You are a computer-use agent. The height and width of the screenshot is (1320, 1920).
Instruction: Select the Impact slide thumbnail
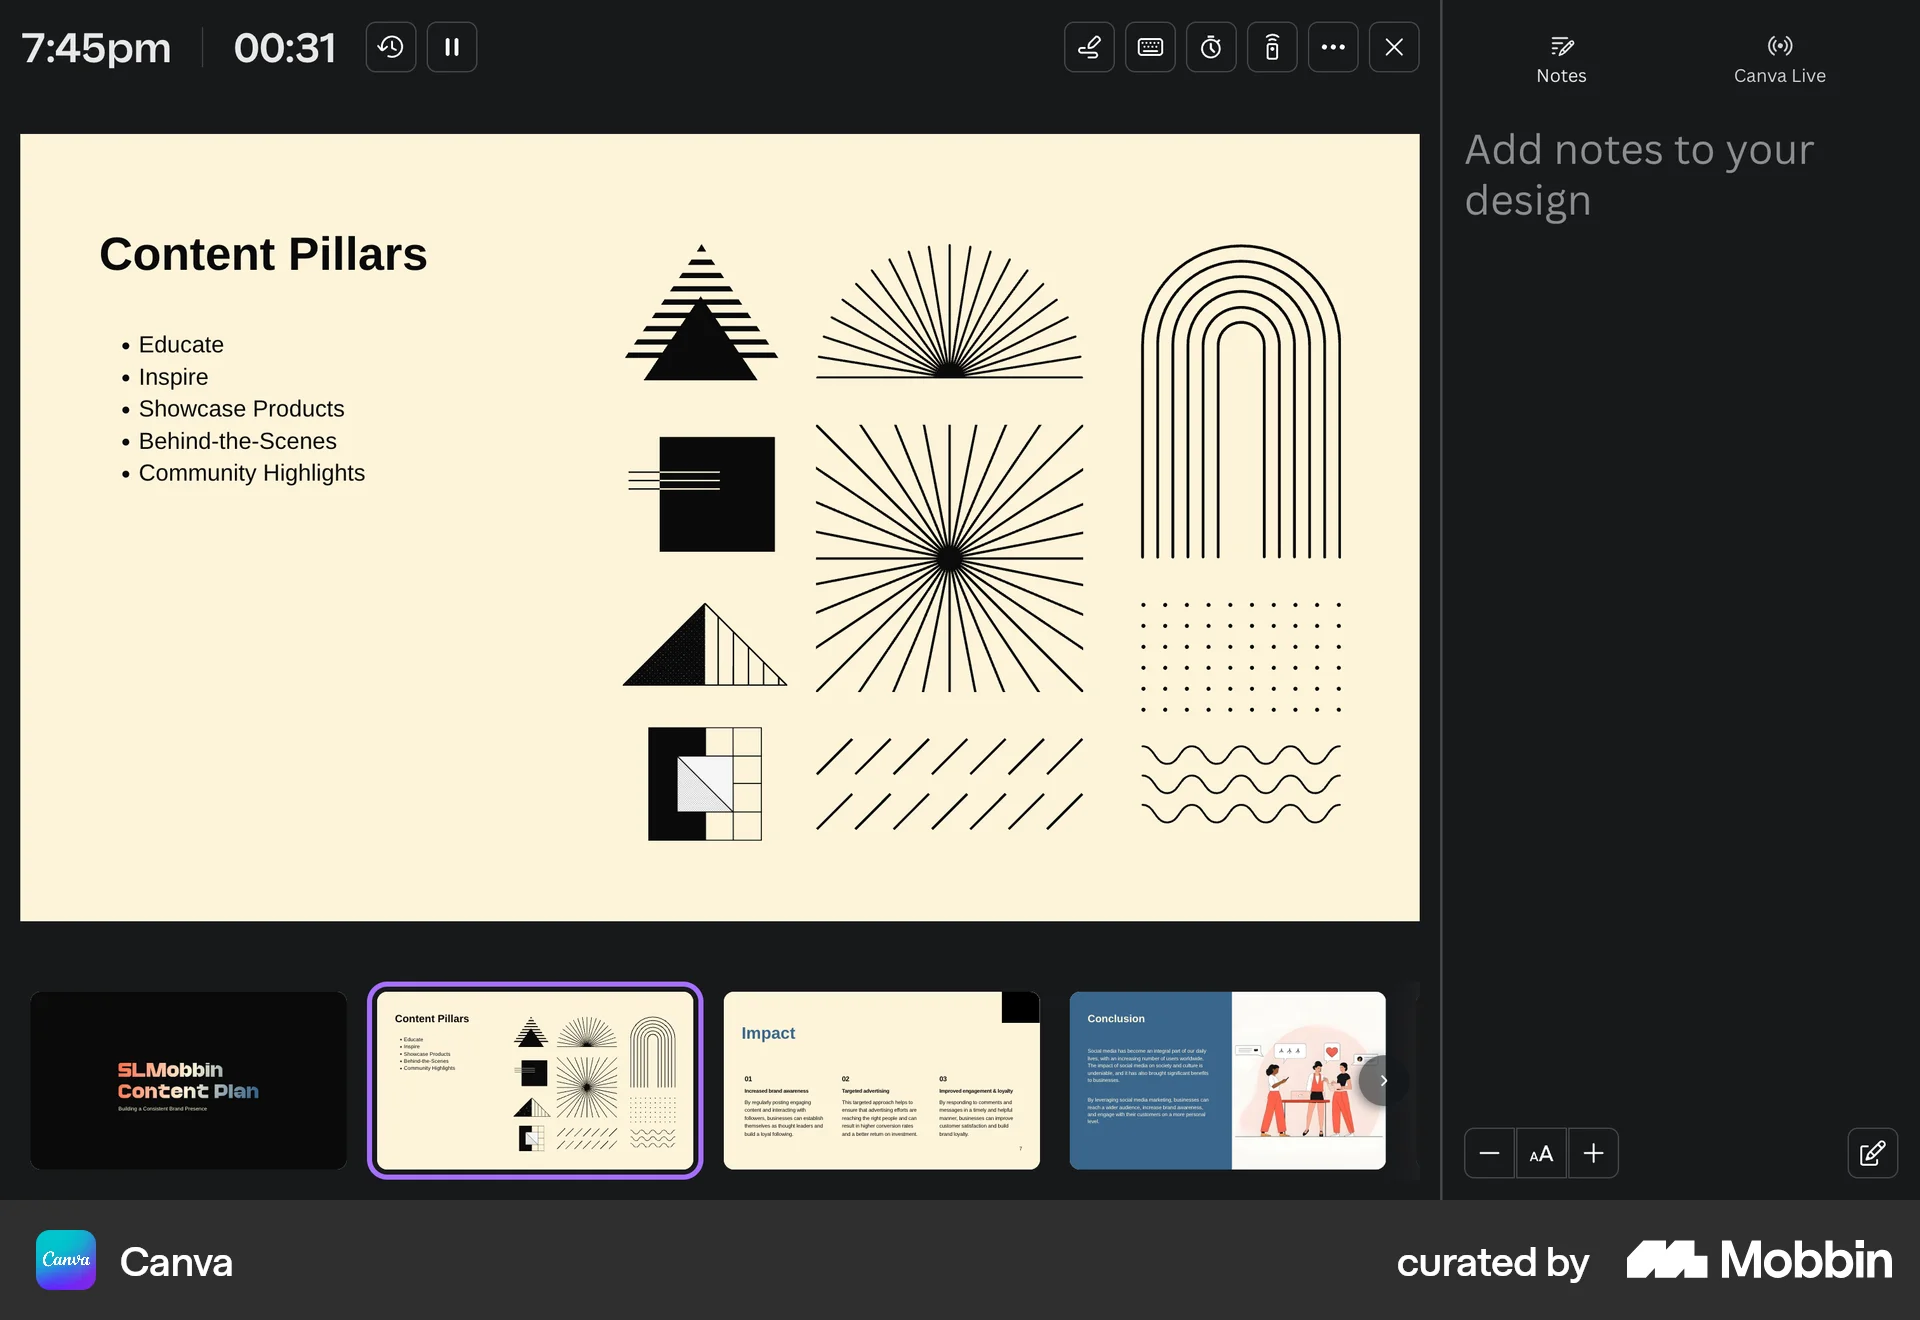coord(881,1081)
